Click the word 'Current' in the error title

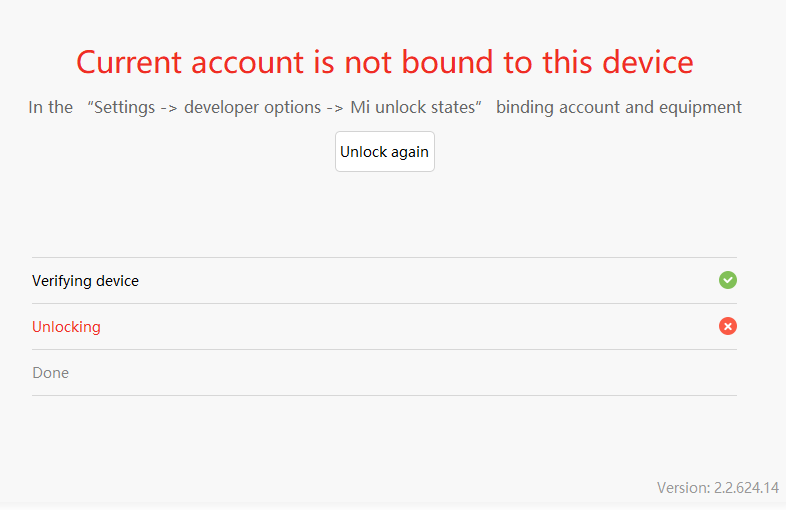click(x=129, y=62)
